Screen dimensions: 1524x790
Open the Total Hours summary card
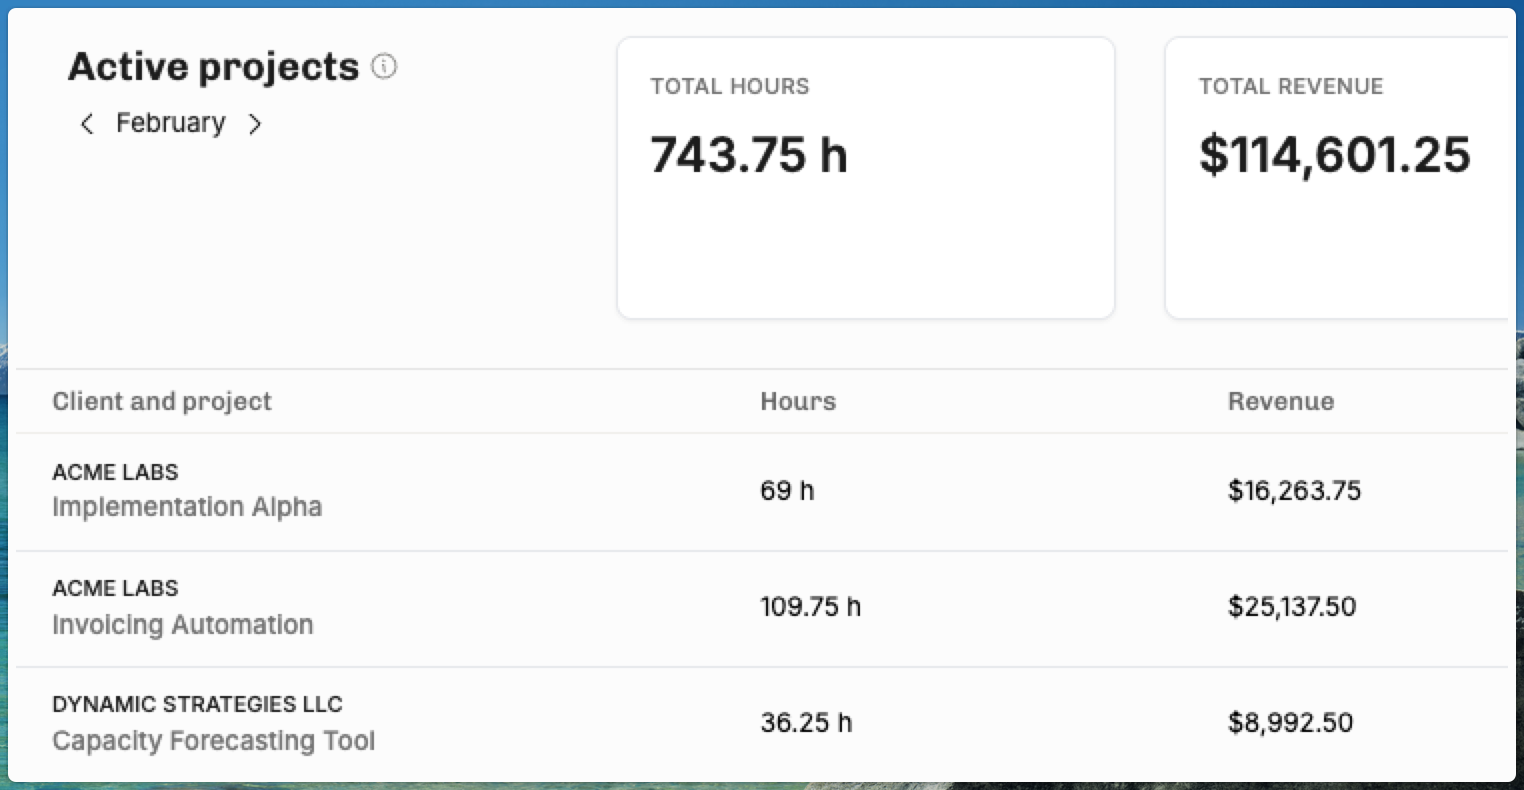click(865, 178)
